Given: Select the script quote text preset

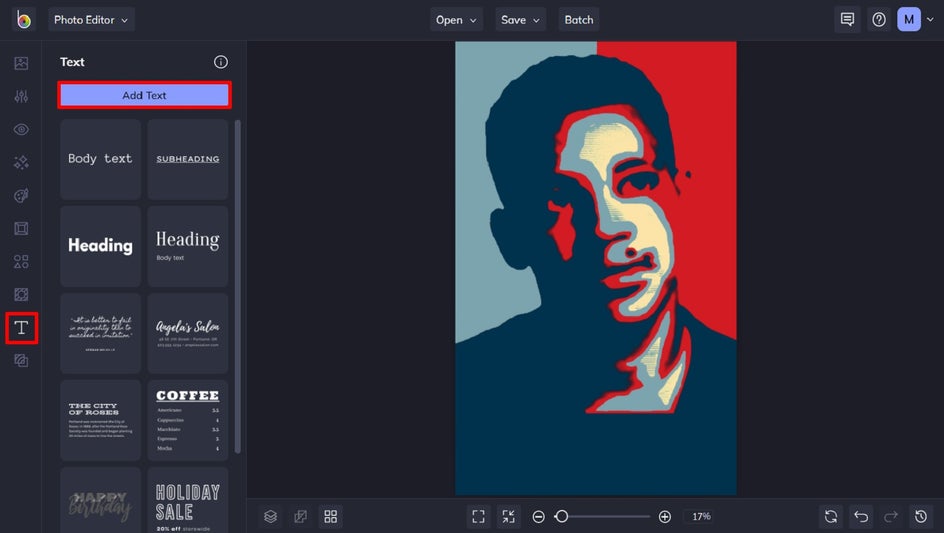Looking at the screenshot, I should click(101, 333).
